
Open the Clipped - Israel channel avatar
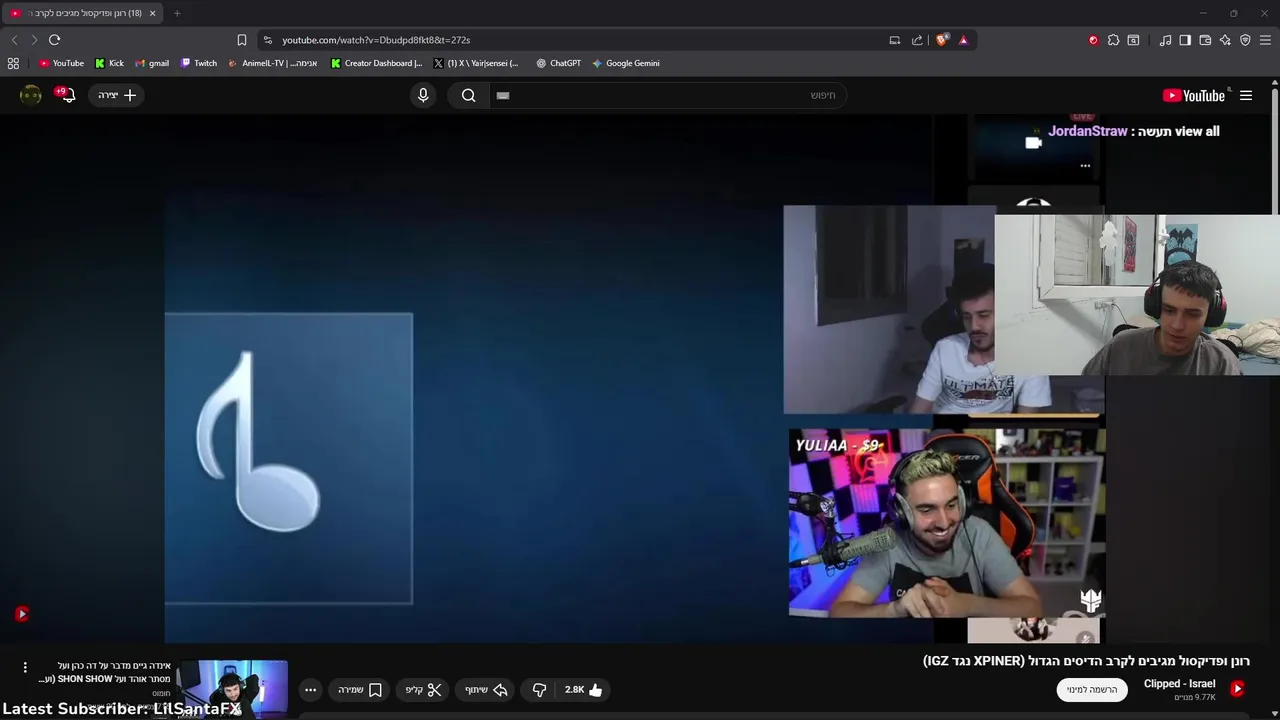(1237, 689)
